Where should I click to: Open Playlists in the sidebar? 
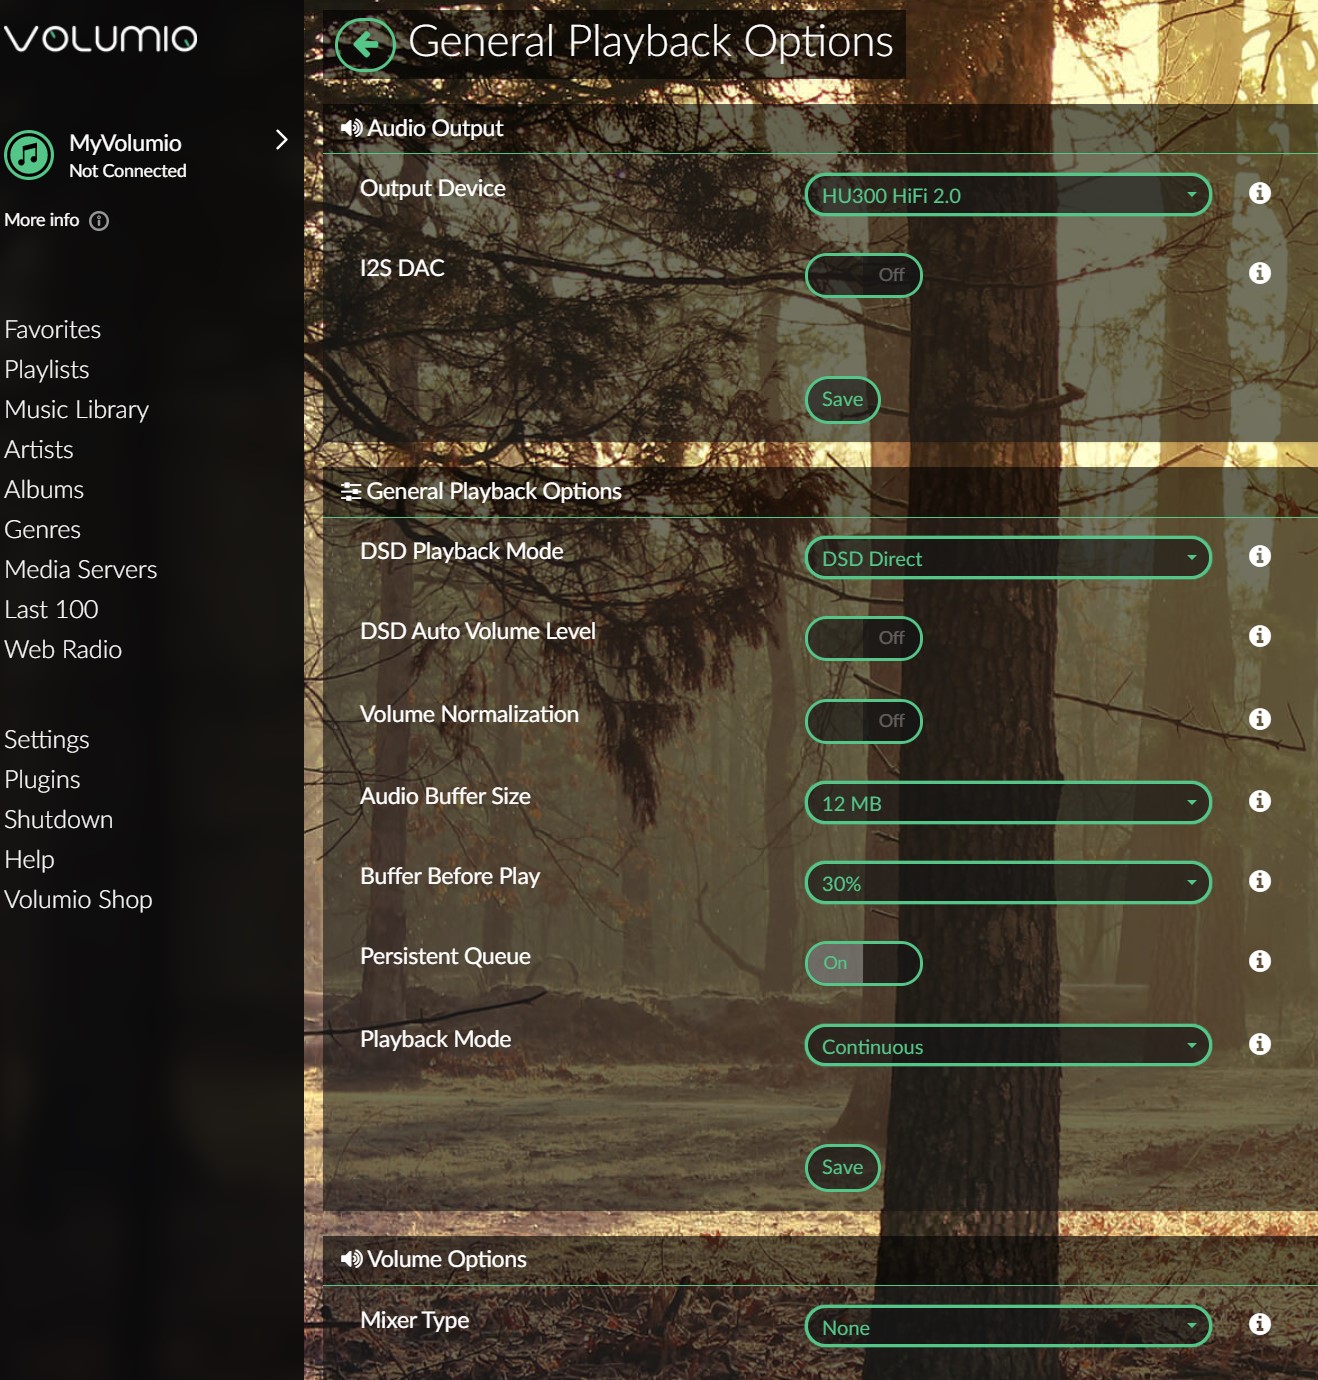pos(47,369)
